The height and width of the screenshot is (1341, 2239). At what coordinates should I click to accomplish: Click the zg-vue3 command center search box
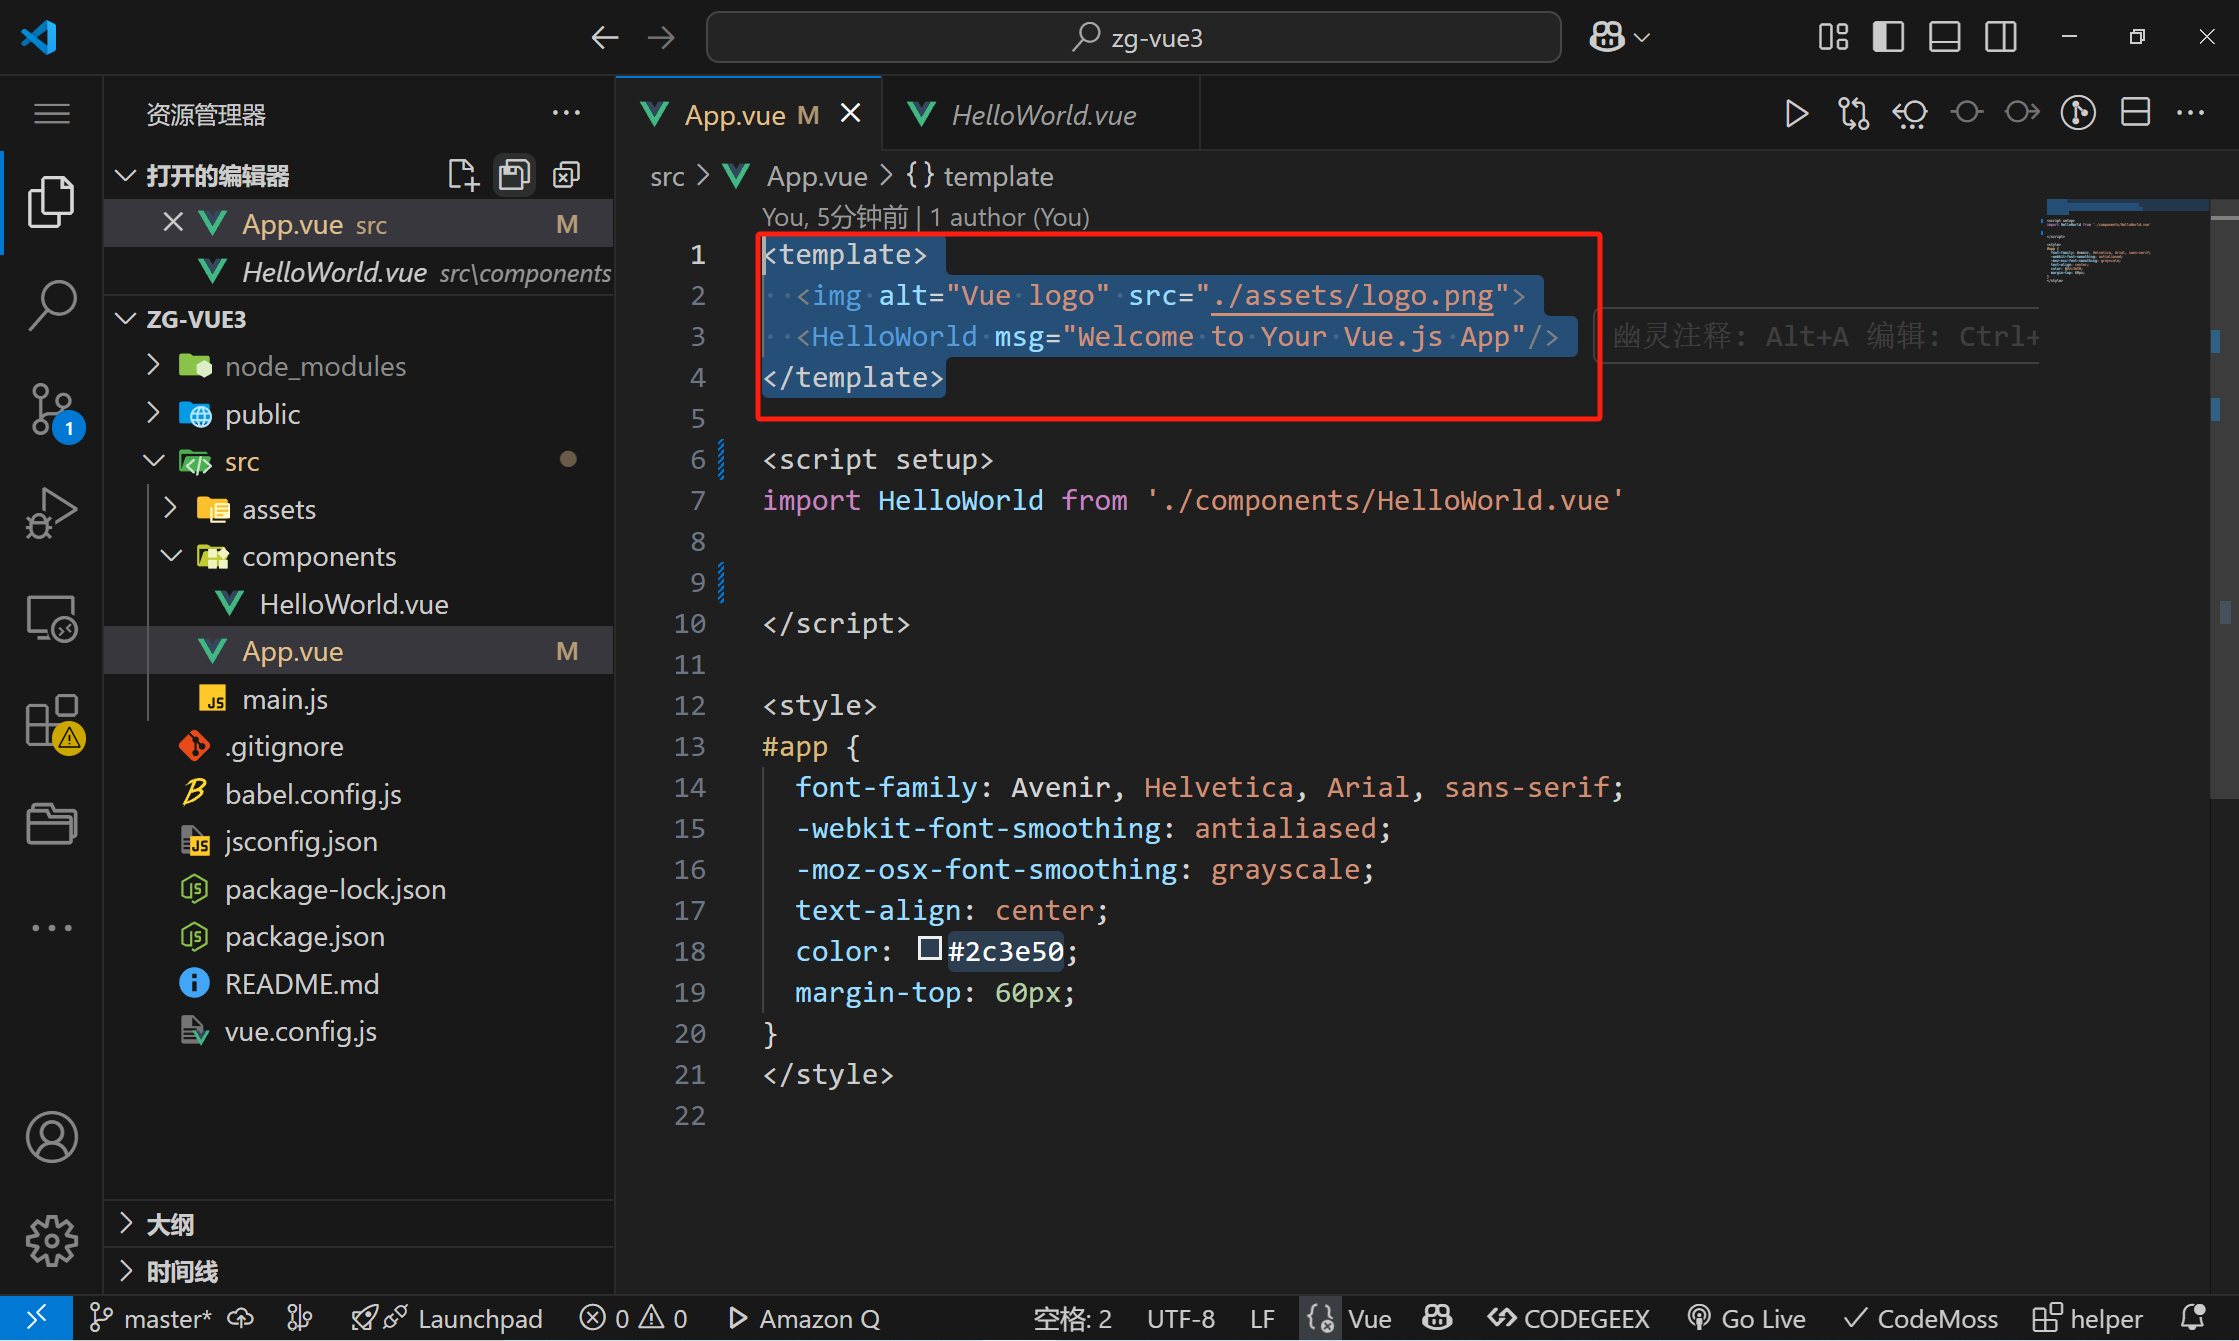pos(1133,37)
